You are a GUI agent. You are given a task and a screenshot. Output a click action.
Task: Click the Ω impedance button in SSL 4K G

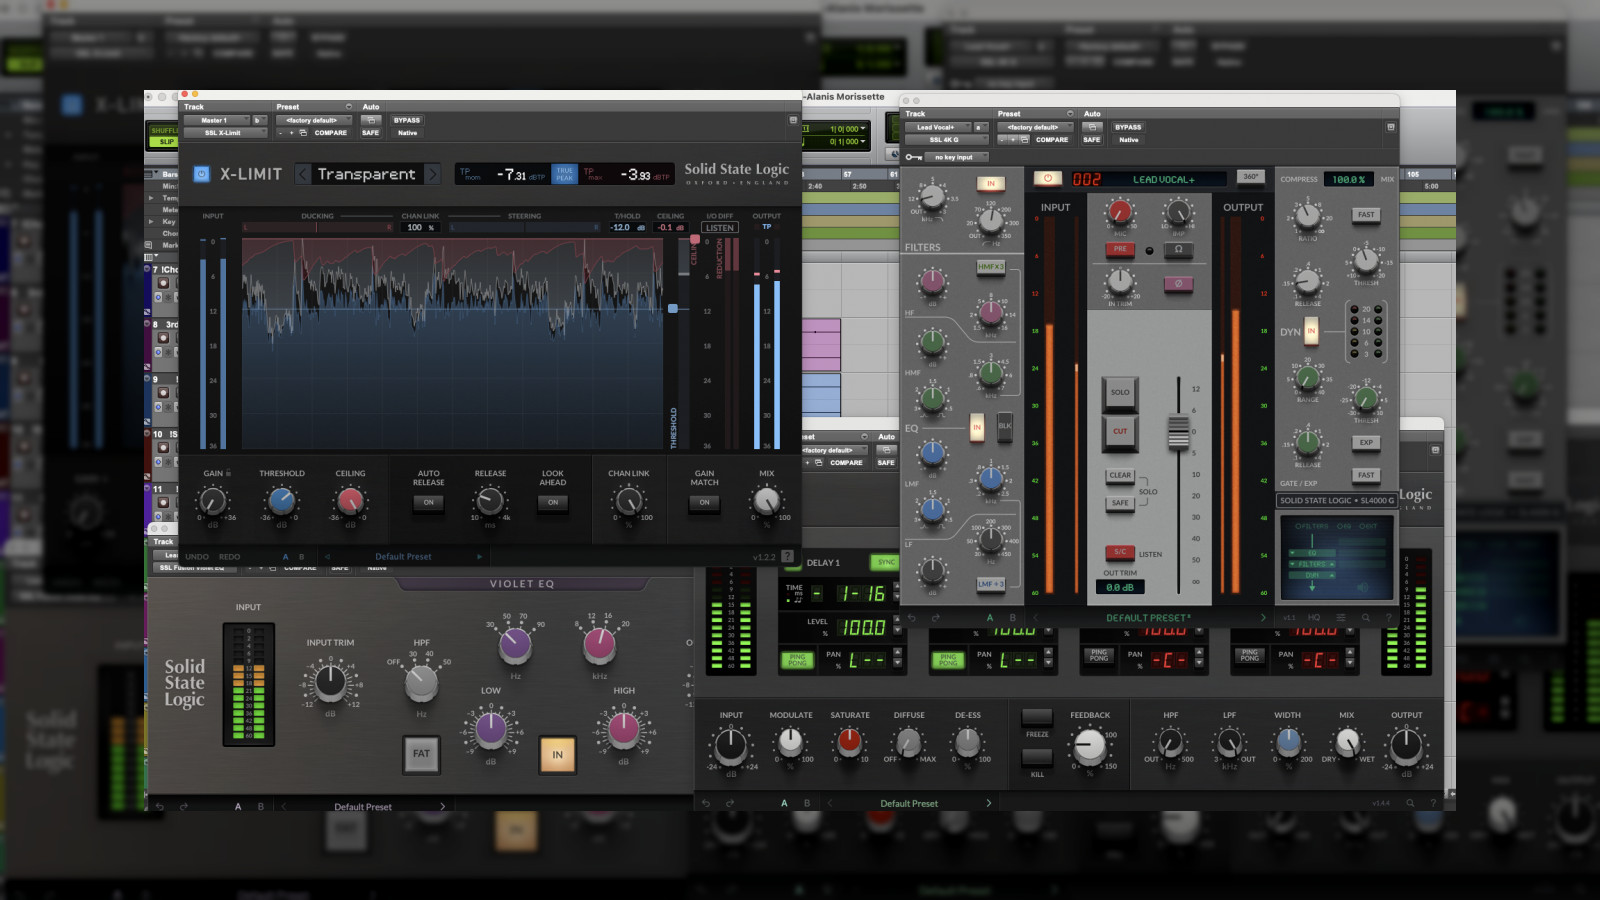tap(1178, 249)
